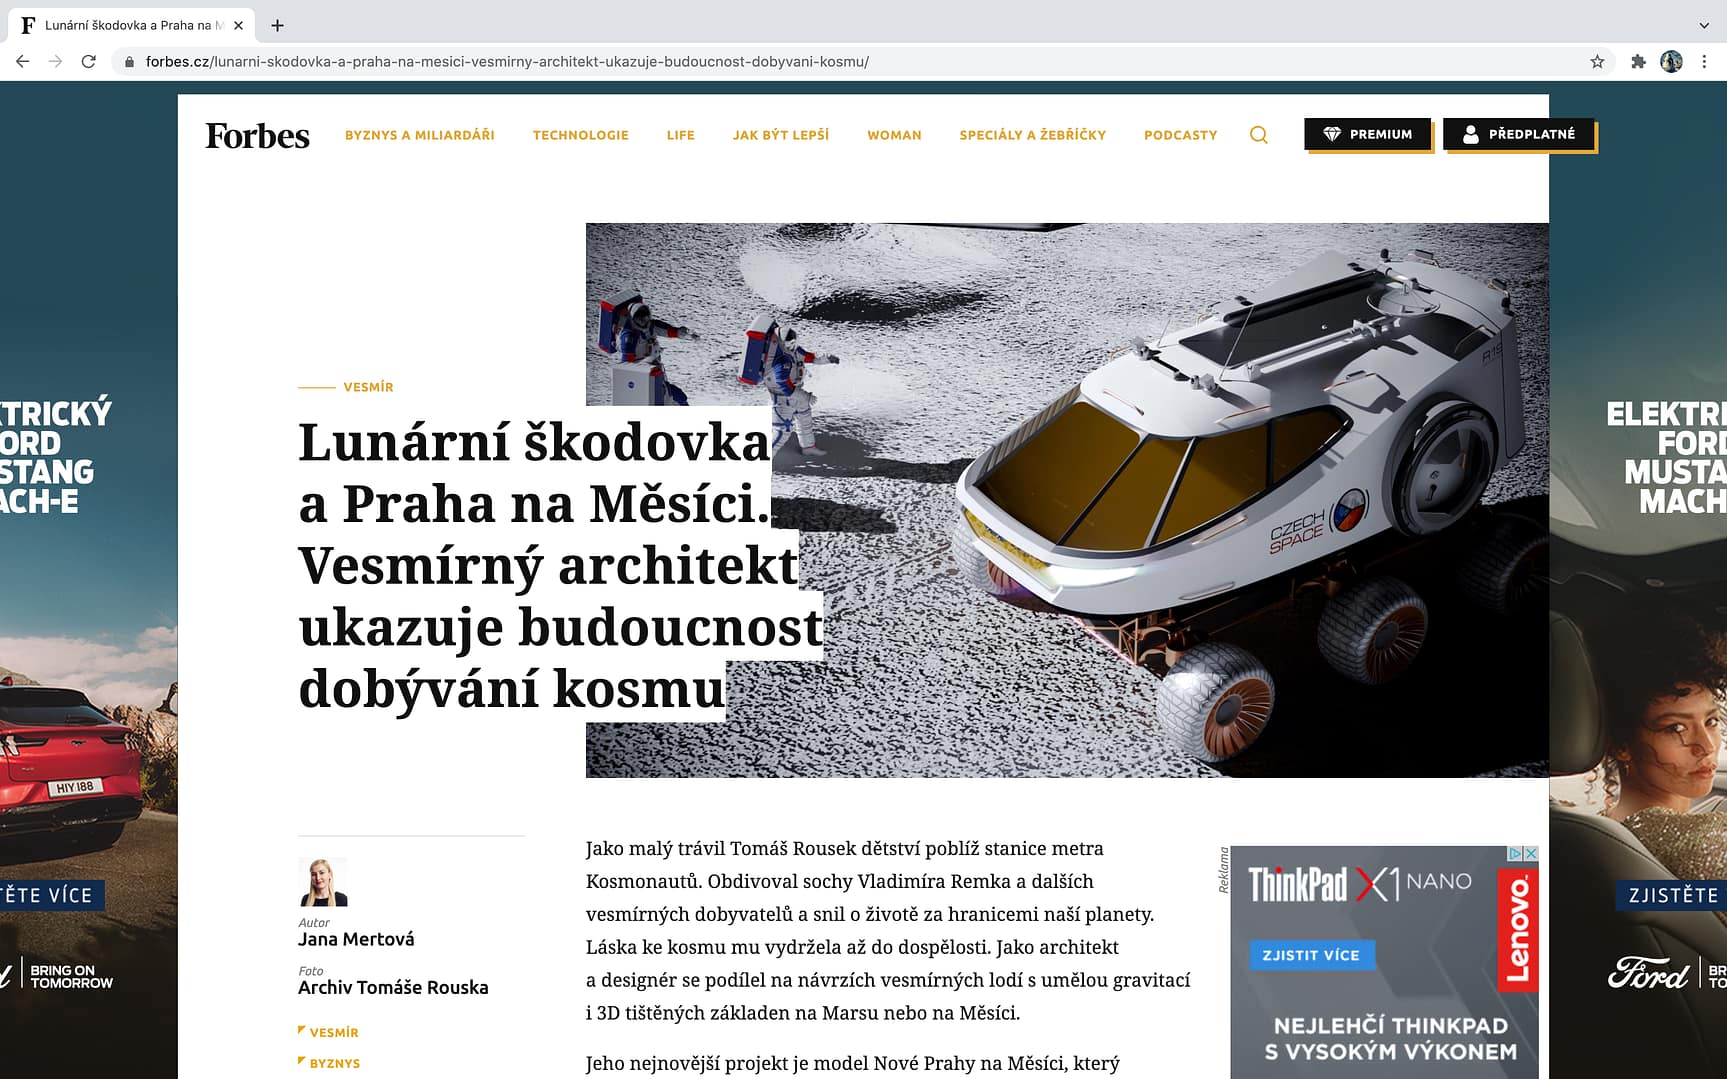The width and height of the screenshot is (1727, 1079).
Task: Close the ThinkPad ad with X icon
Action: click(x=1530, y=854)
